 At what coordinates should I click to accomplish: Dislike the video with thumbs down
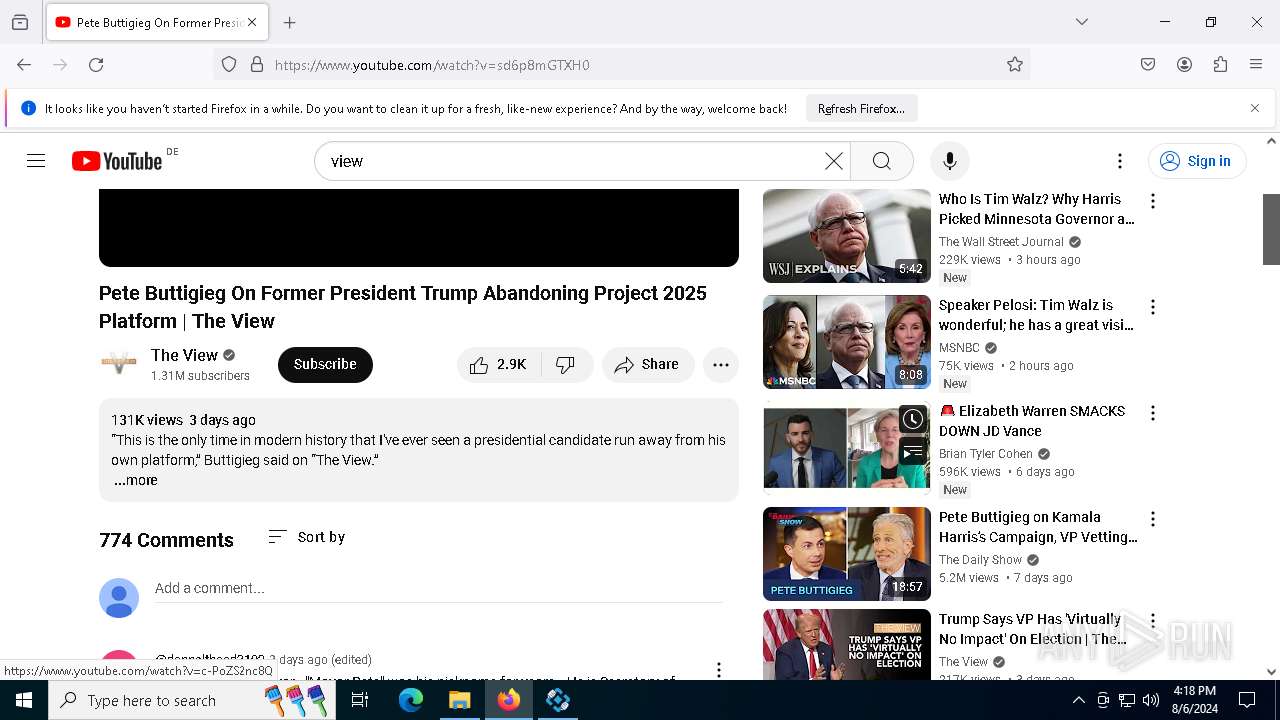(567, 365)
